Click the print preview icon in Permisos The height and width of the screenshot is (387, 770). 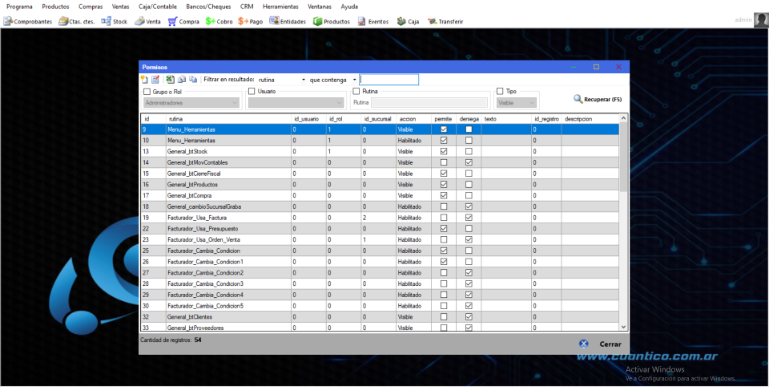[182, 80]
